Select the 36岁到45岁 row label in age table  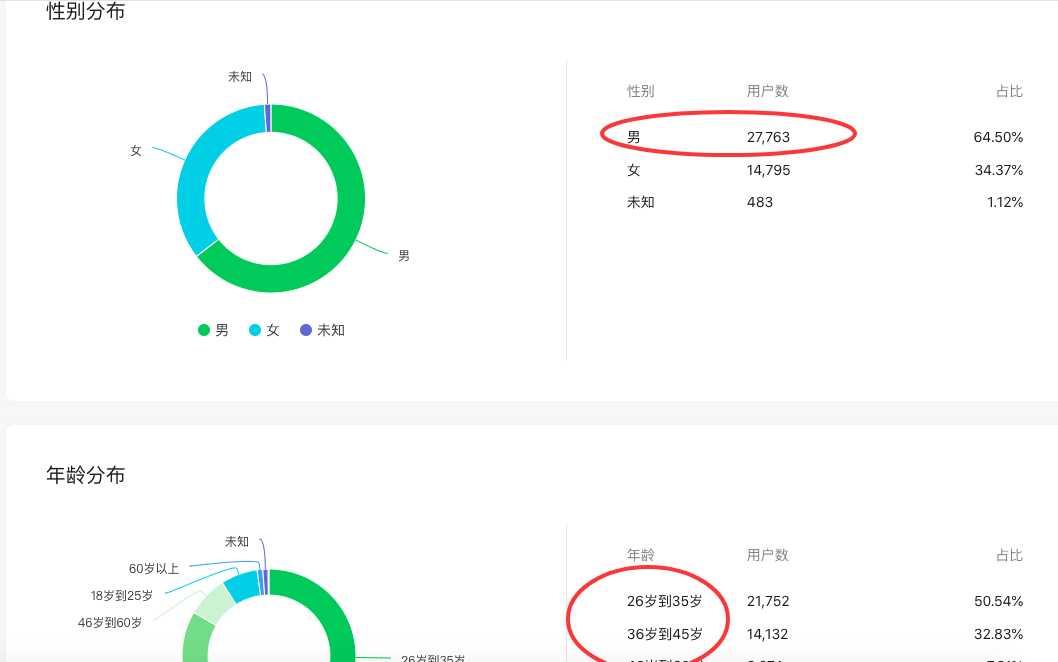pos(665,633)
